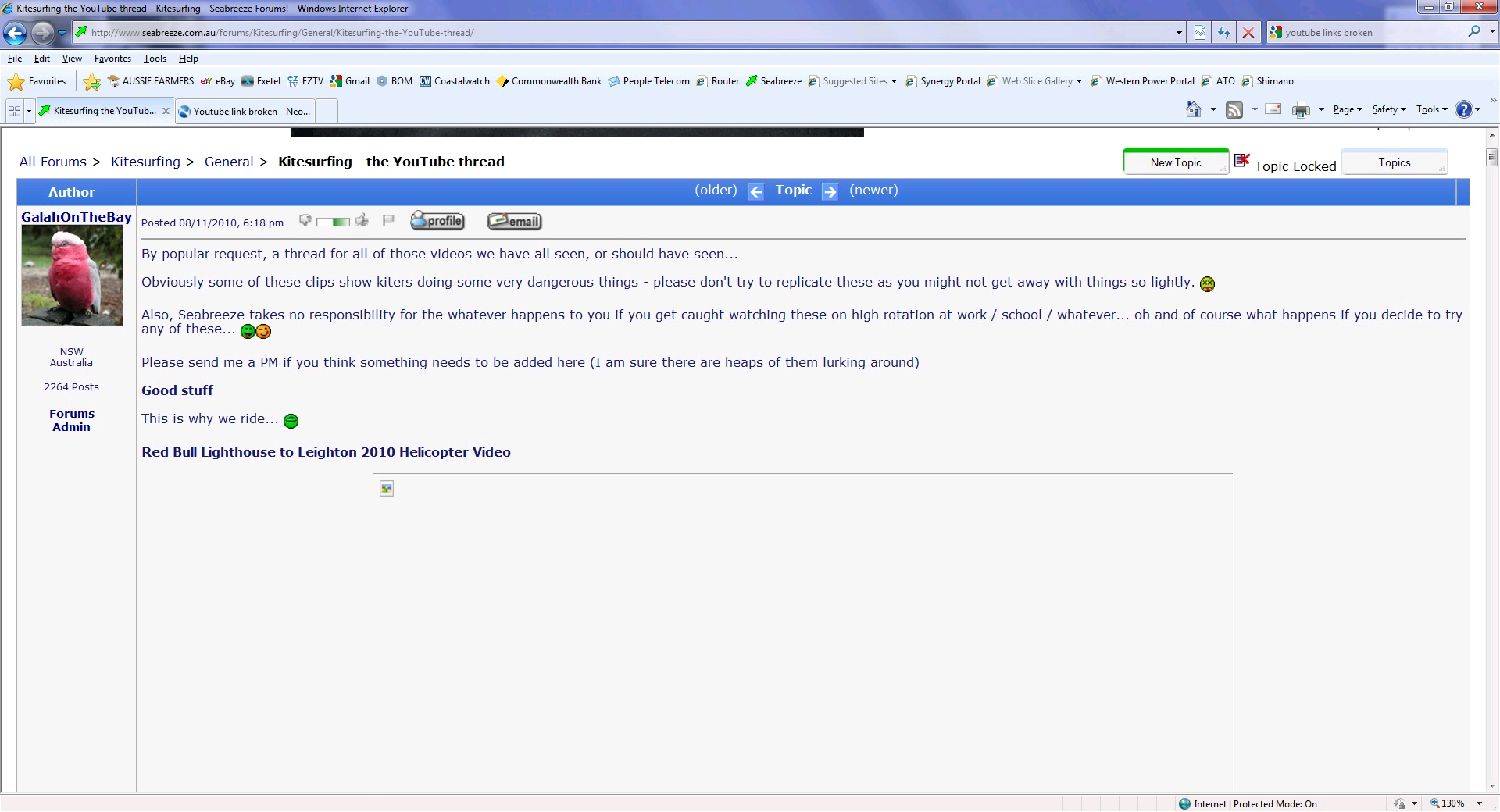Screen dimensions: 1500x812
Task: Open the Safety dropdown menu
Action: pyautogui.click(x=1388, y=110)
